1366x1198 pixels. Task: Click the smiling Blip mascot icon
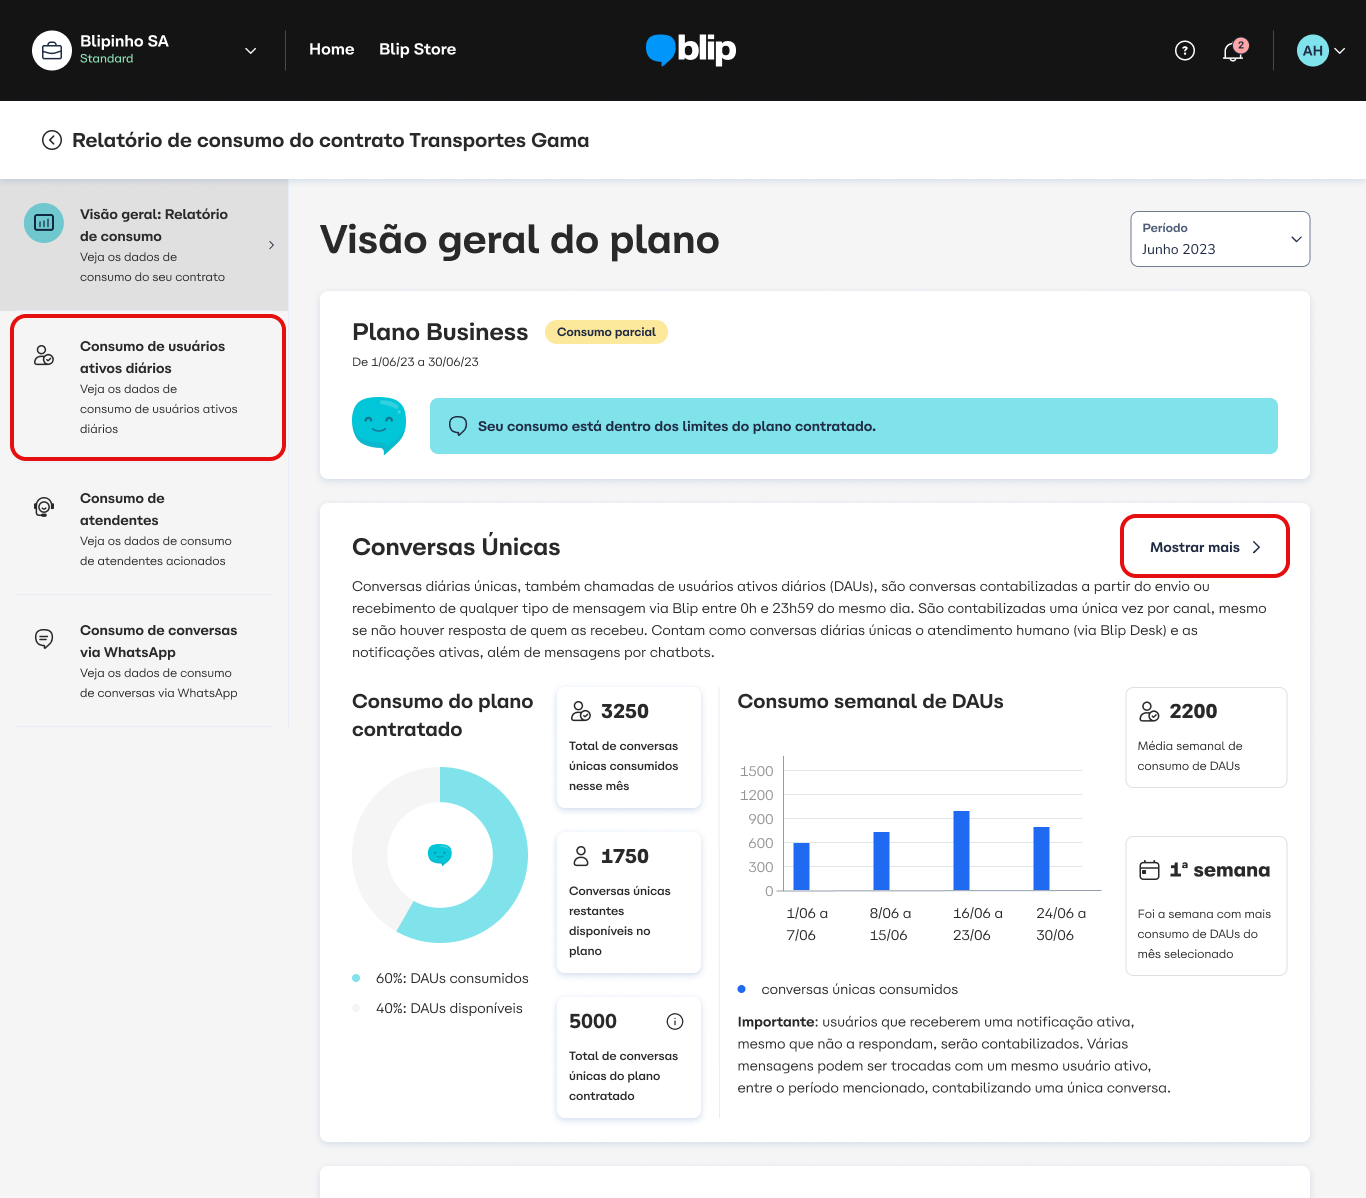[x=379, y=425]
